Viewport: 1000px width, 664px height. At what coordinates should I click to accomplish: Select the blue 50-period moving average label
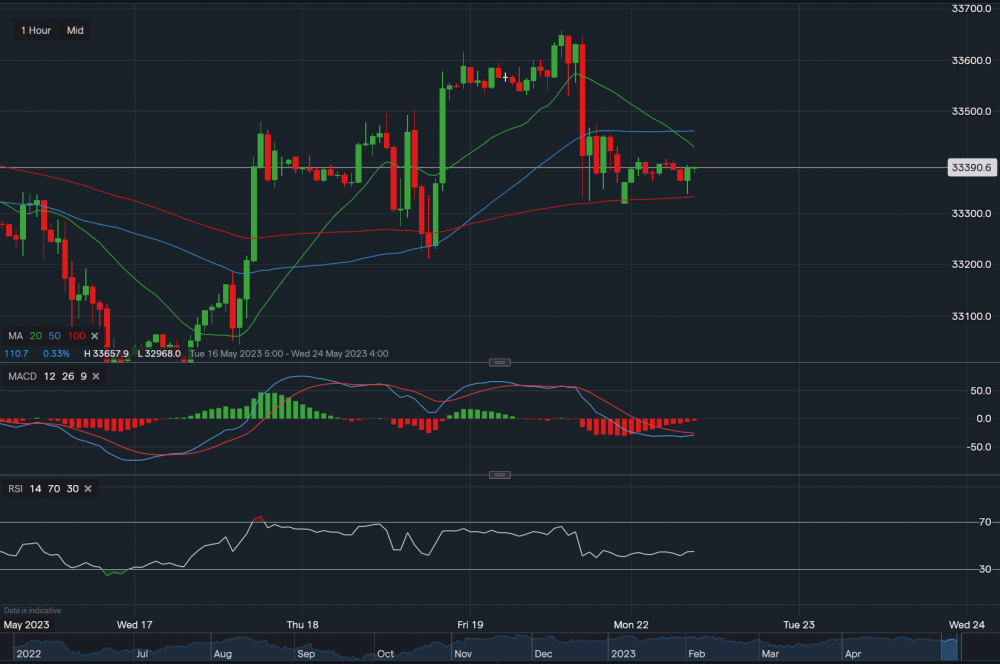(54, 336)
